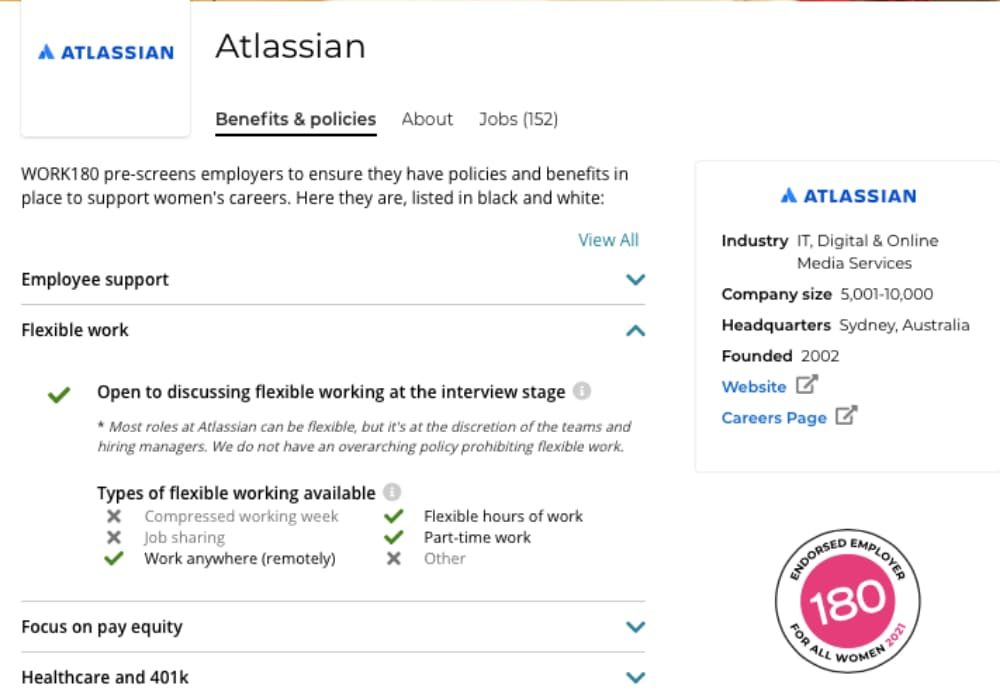Screen dimensions: 1000x700
Task: Collapse the Flexible work section chevron
Action: [x=635, y=330]
